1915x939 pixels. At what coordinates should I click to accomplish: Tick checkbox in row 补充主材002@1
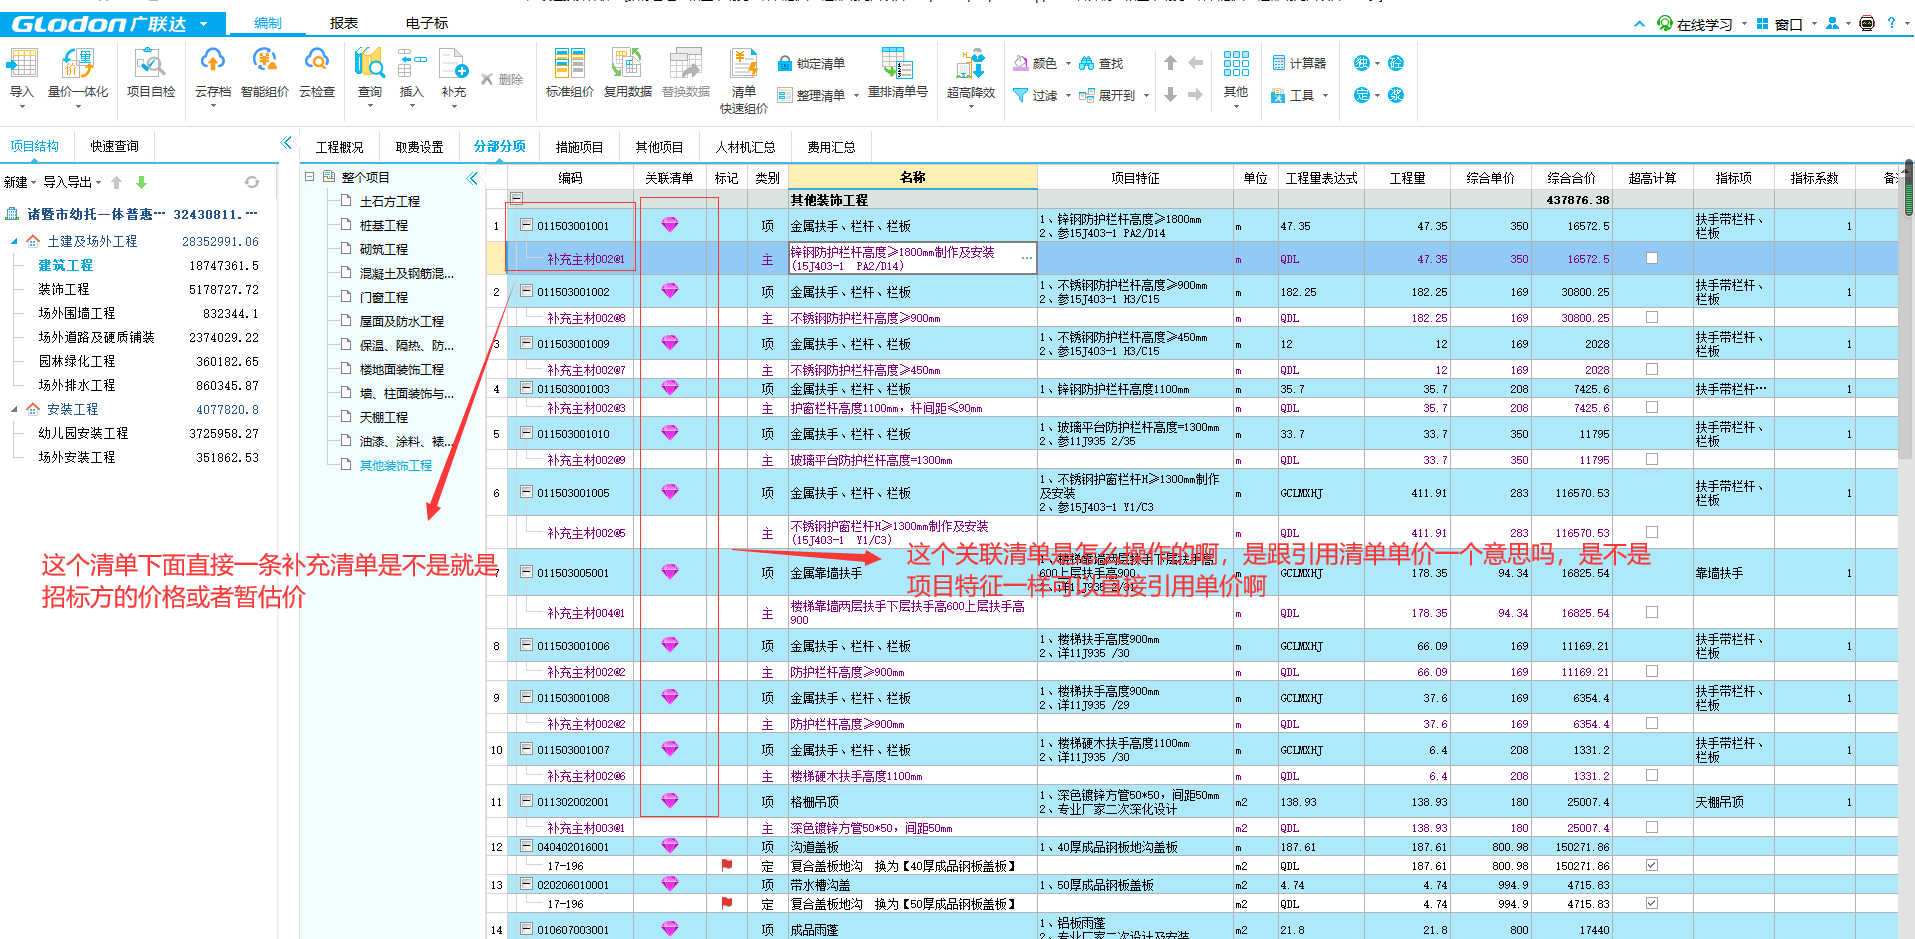[x=1652, y=258]
